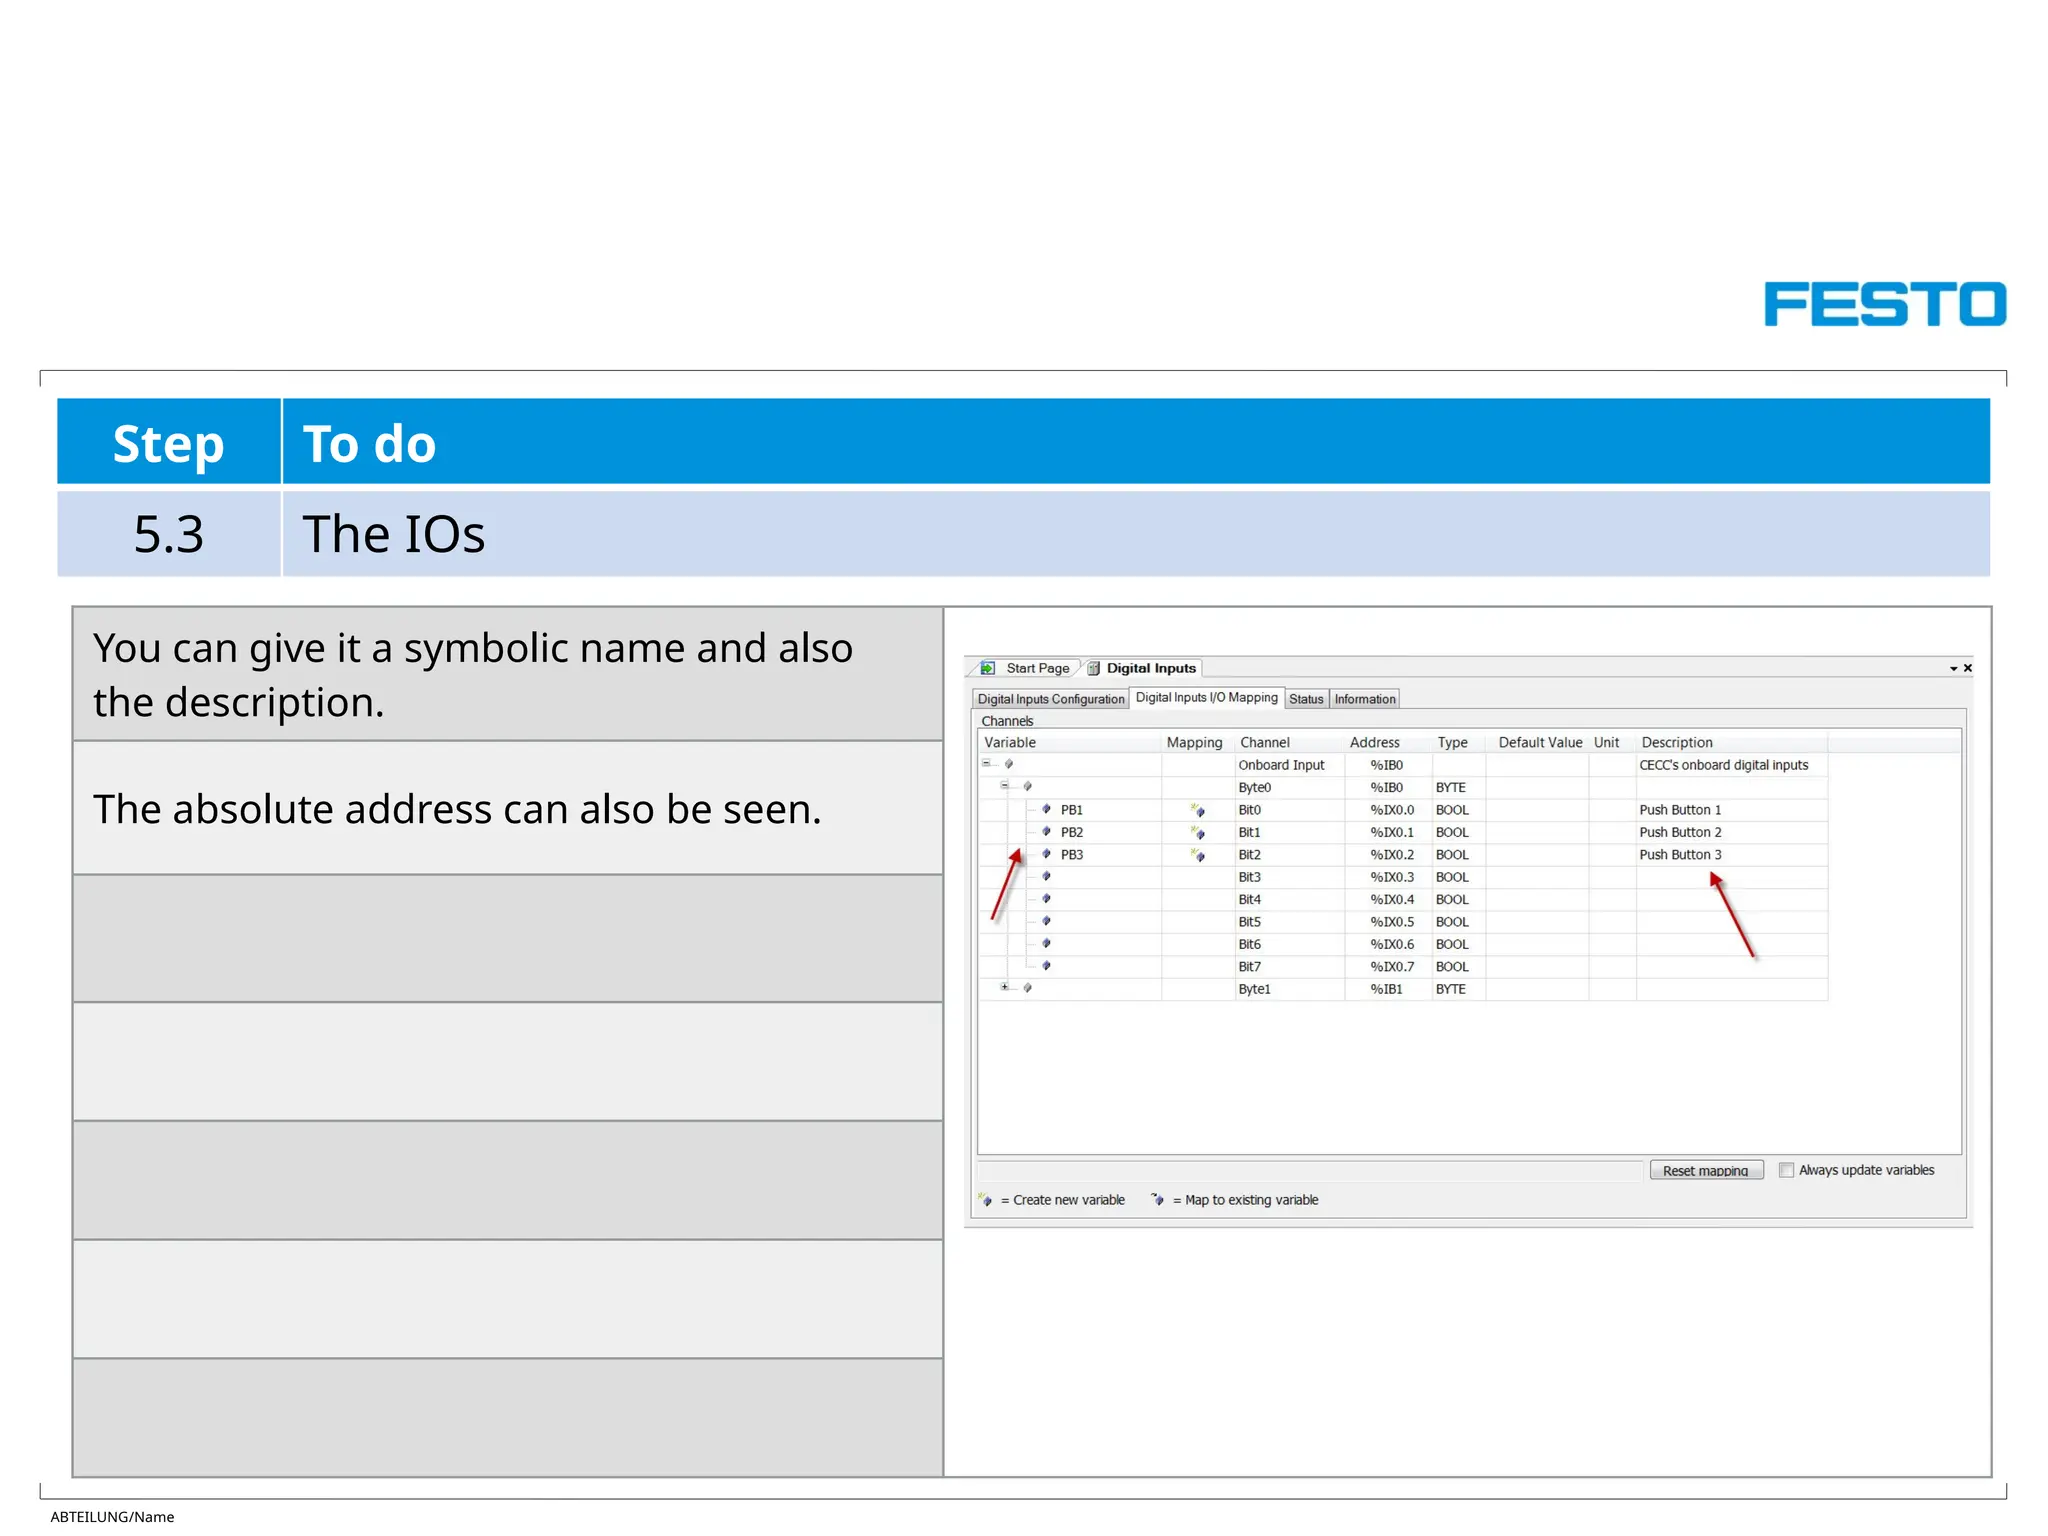Viewport: 2048px width, 1536px height.
Task: Collapse the Byte0 tree node
Action: [x=1005, y=786]
